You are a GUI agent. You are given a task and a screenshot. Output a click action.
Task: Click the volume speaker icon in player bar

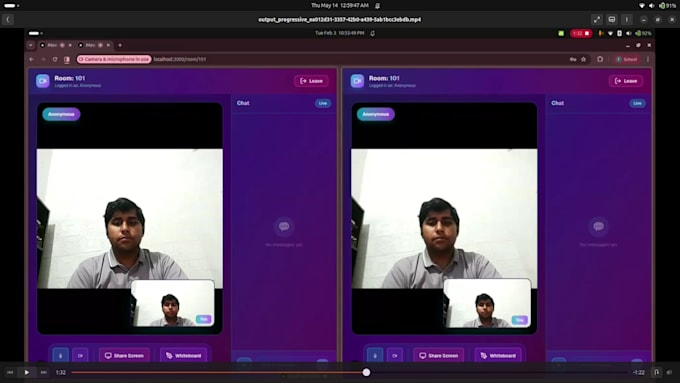click(669, 372)
